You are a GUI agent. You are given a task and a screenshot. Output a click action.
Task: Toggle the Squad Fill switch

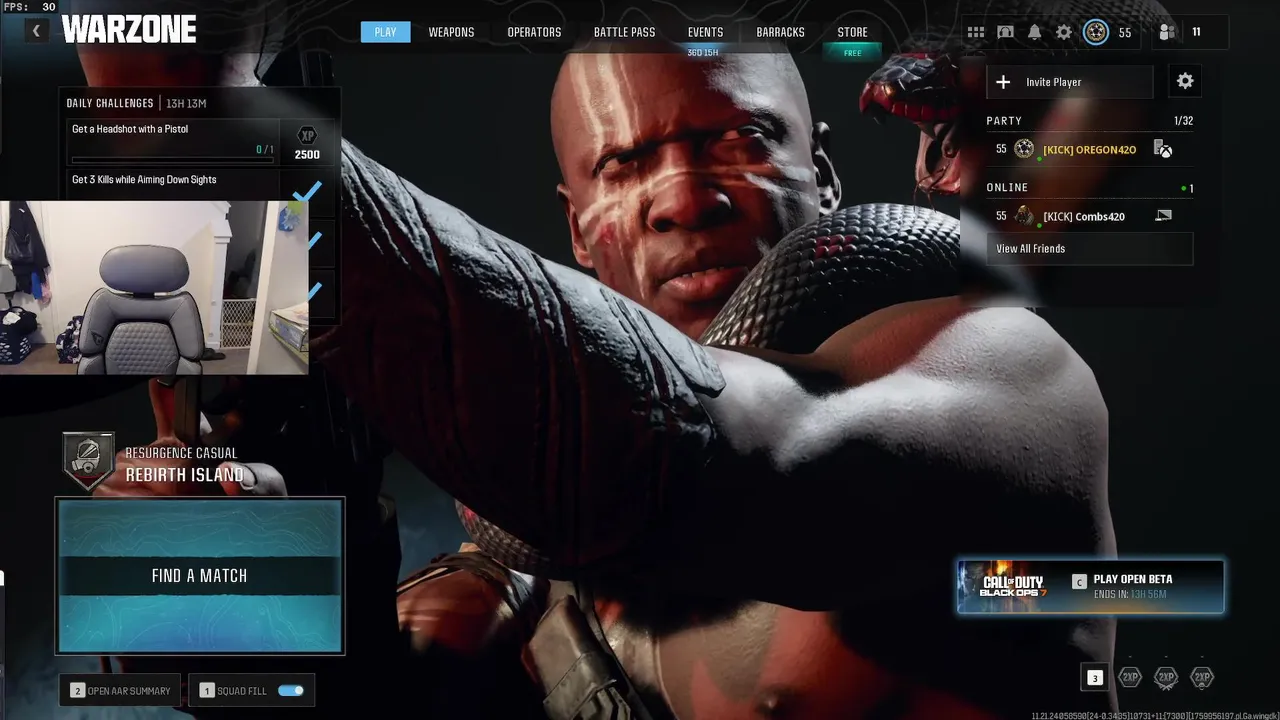[x=291, y=690]
